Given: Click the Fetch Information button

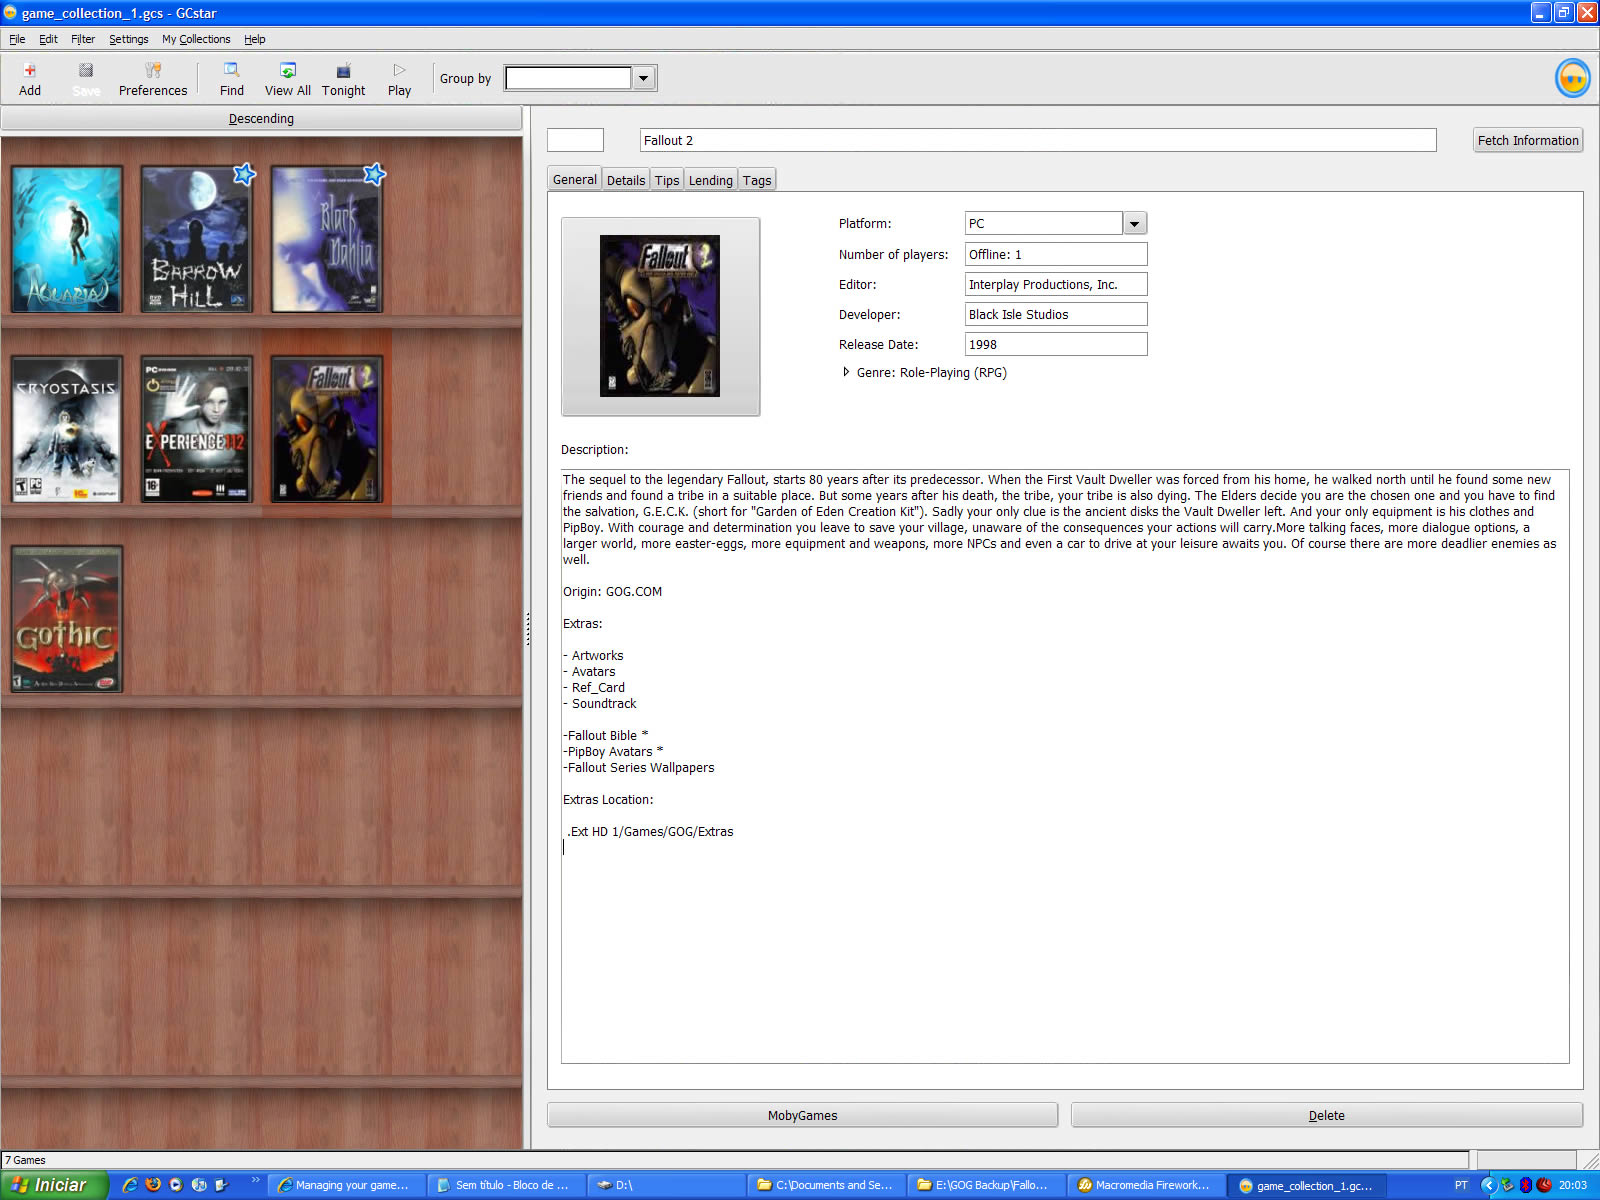Looking at the screenshot, I should coord(1528,140).
